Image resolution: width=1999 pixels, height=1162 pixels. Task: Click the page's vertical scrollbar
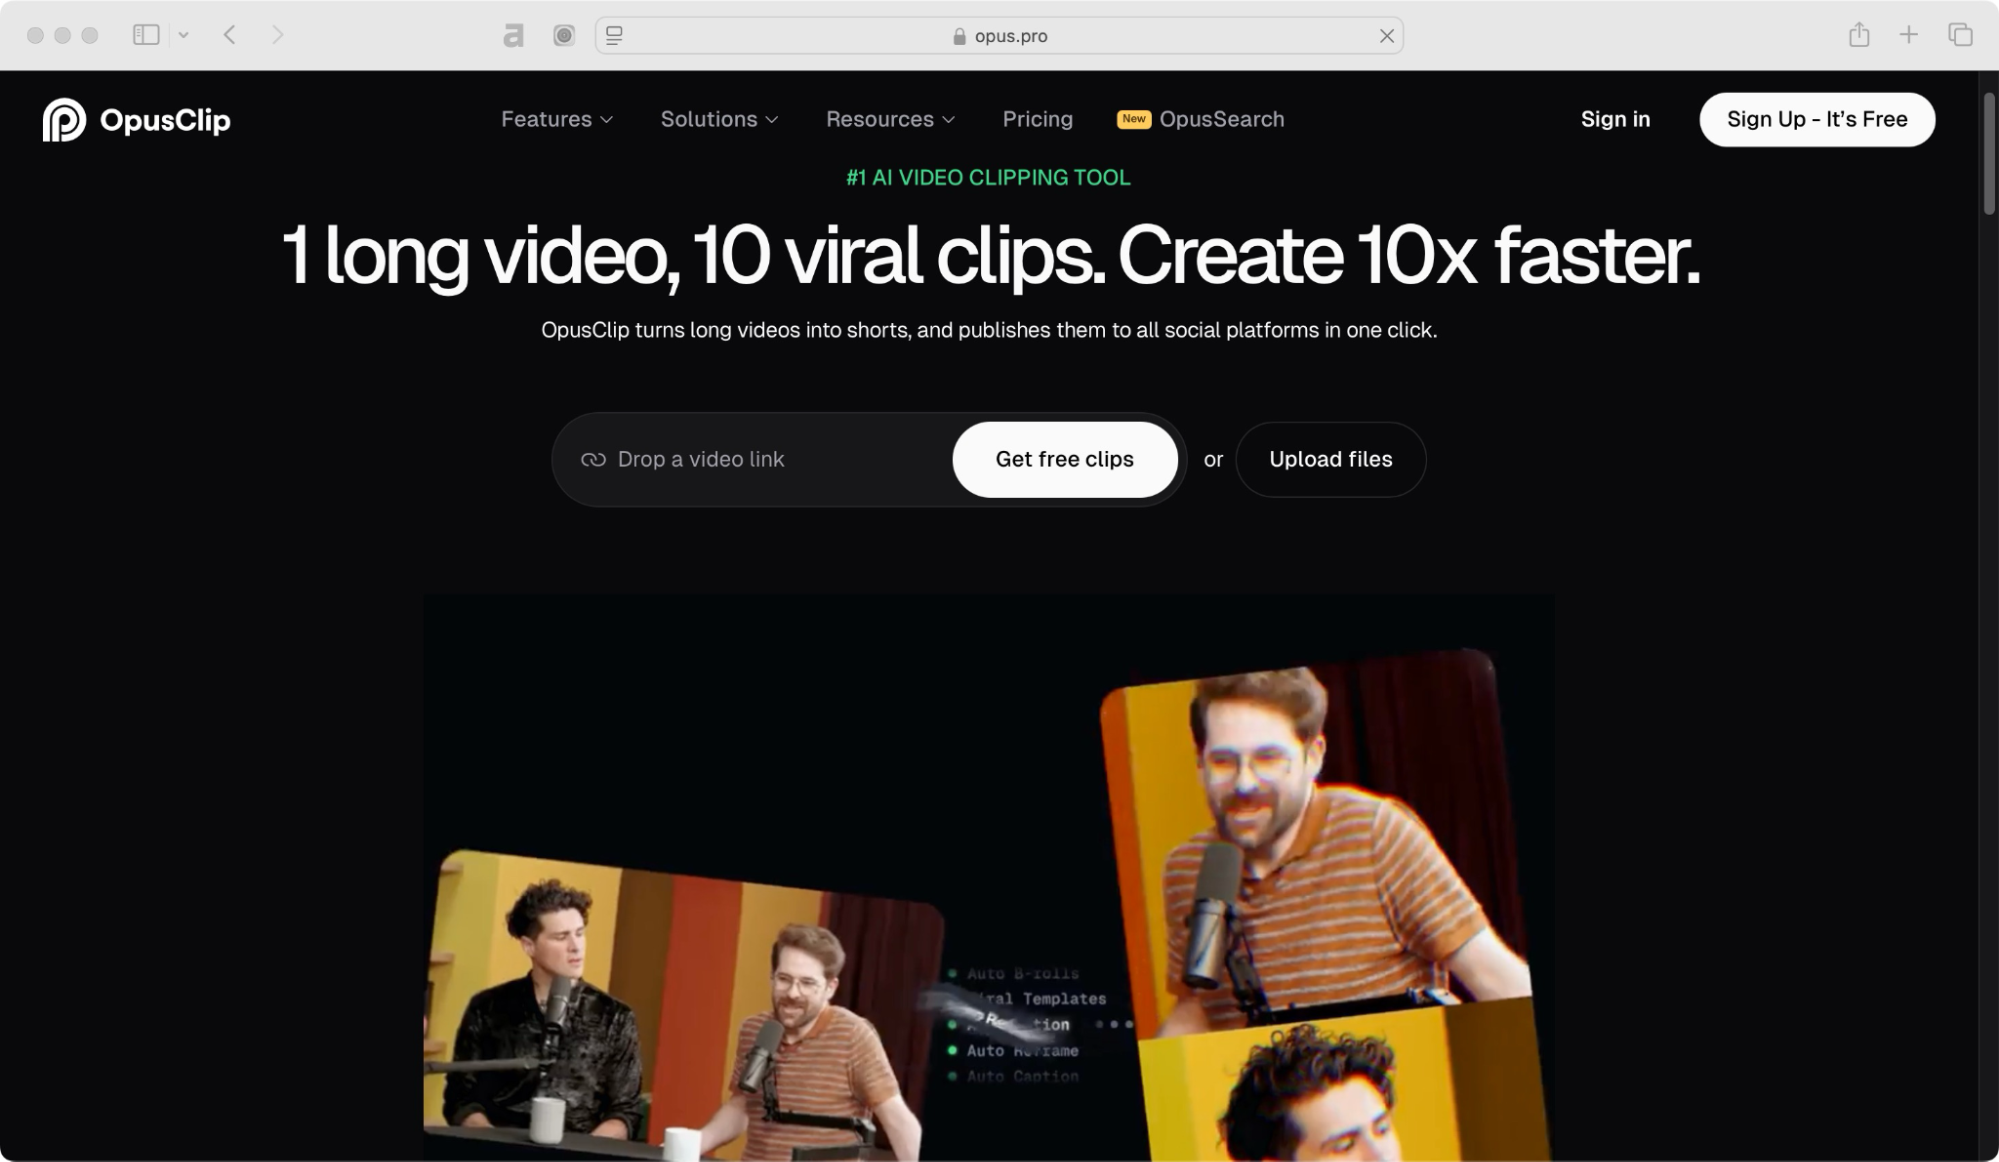[1988, 154]
